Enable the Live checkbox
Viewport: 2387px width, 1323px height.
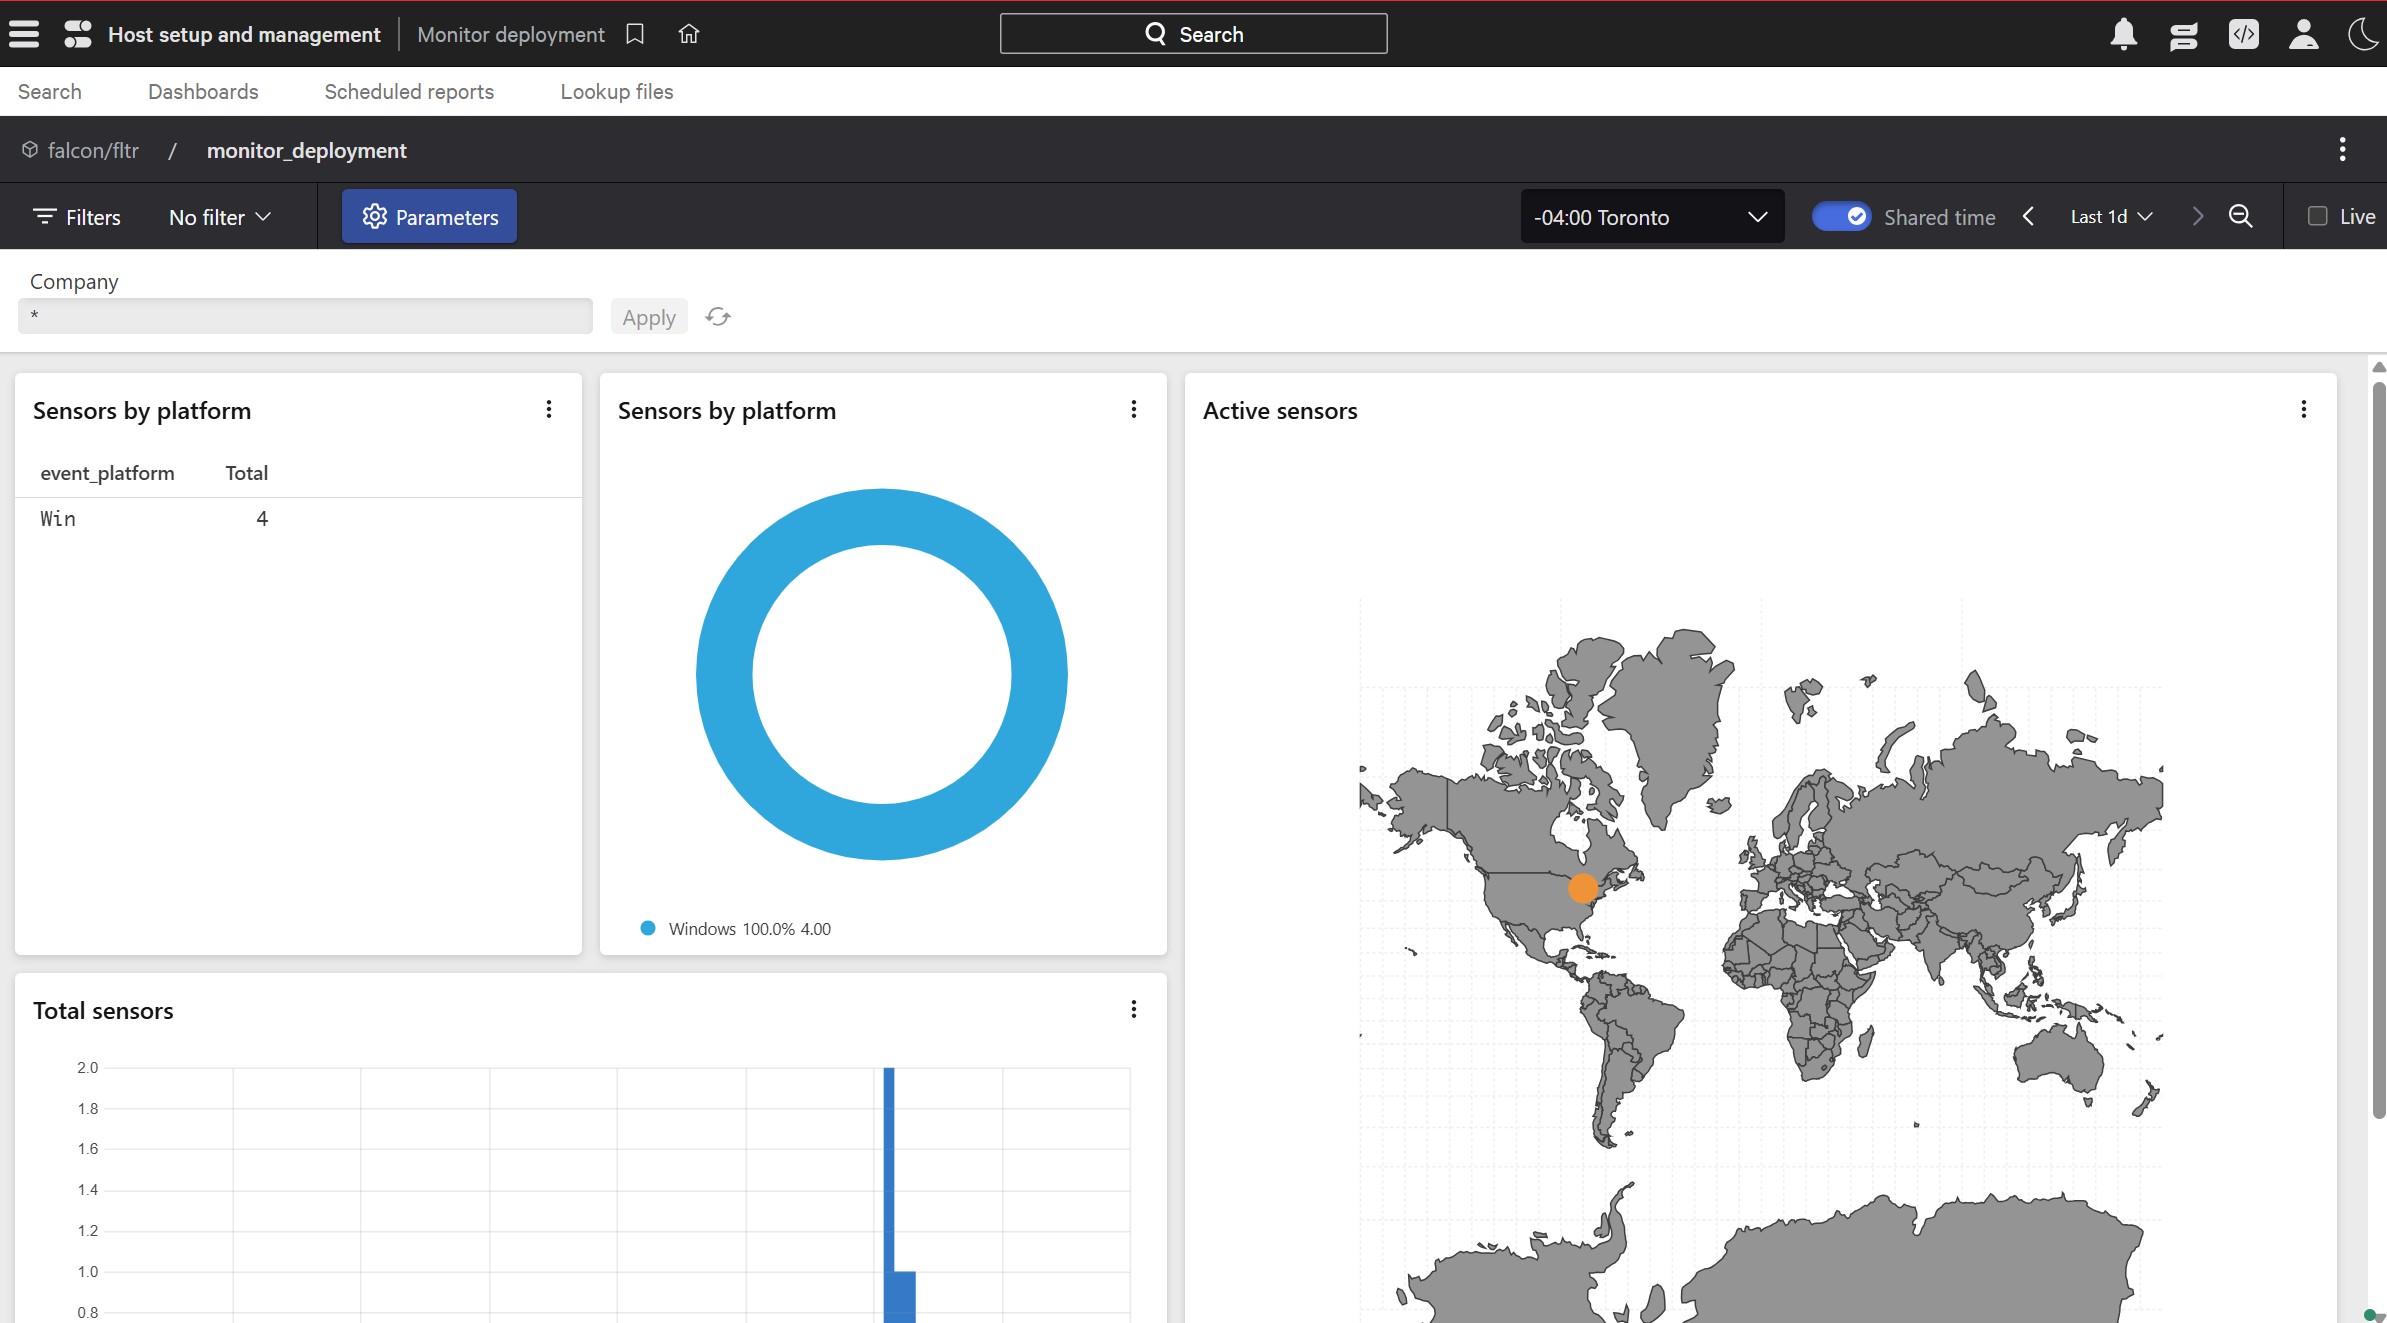2317,216
